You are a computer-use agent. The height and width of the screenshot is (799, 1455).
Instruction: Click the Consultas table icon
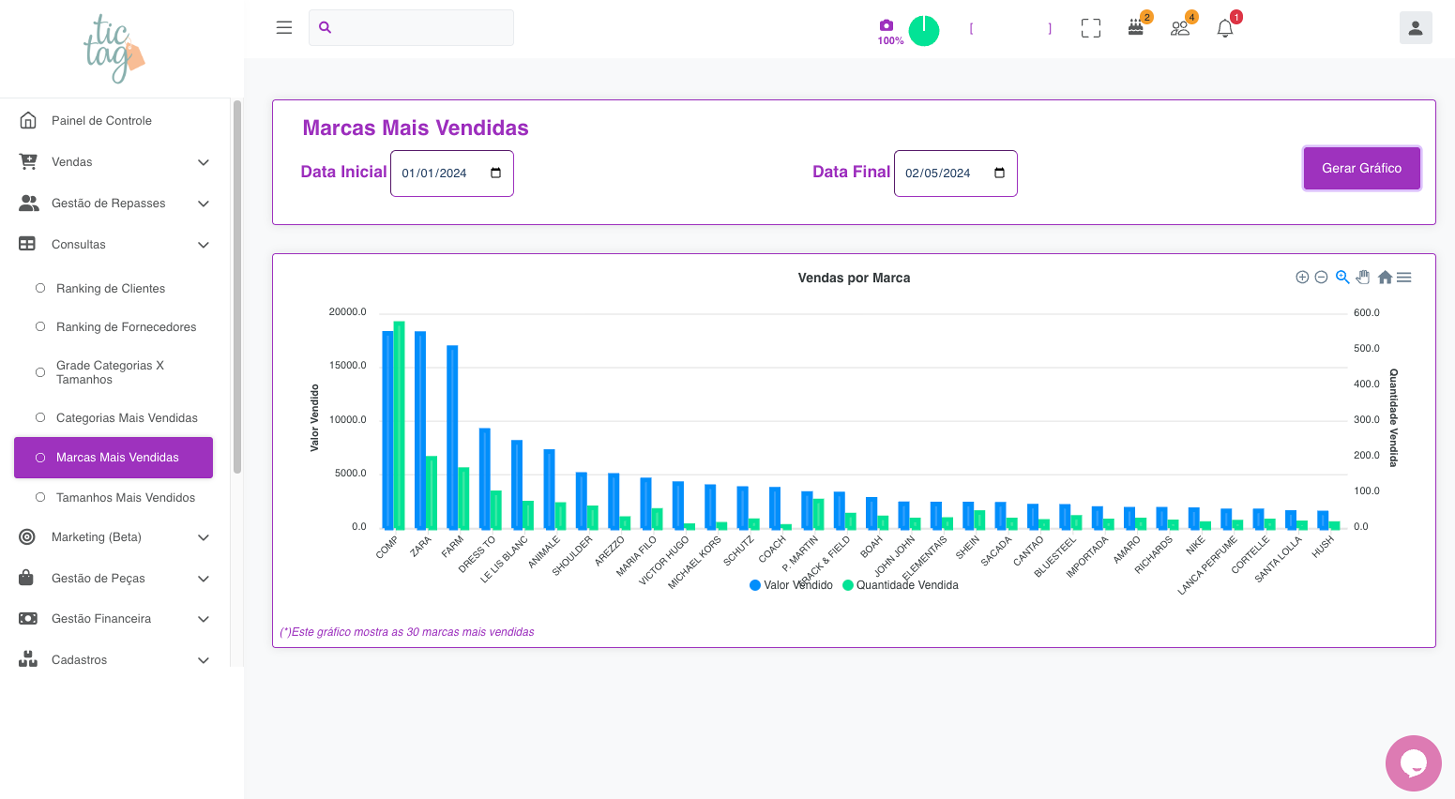click(x=28, y=244)
